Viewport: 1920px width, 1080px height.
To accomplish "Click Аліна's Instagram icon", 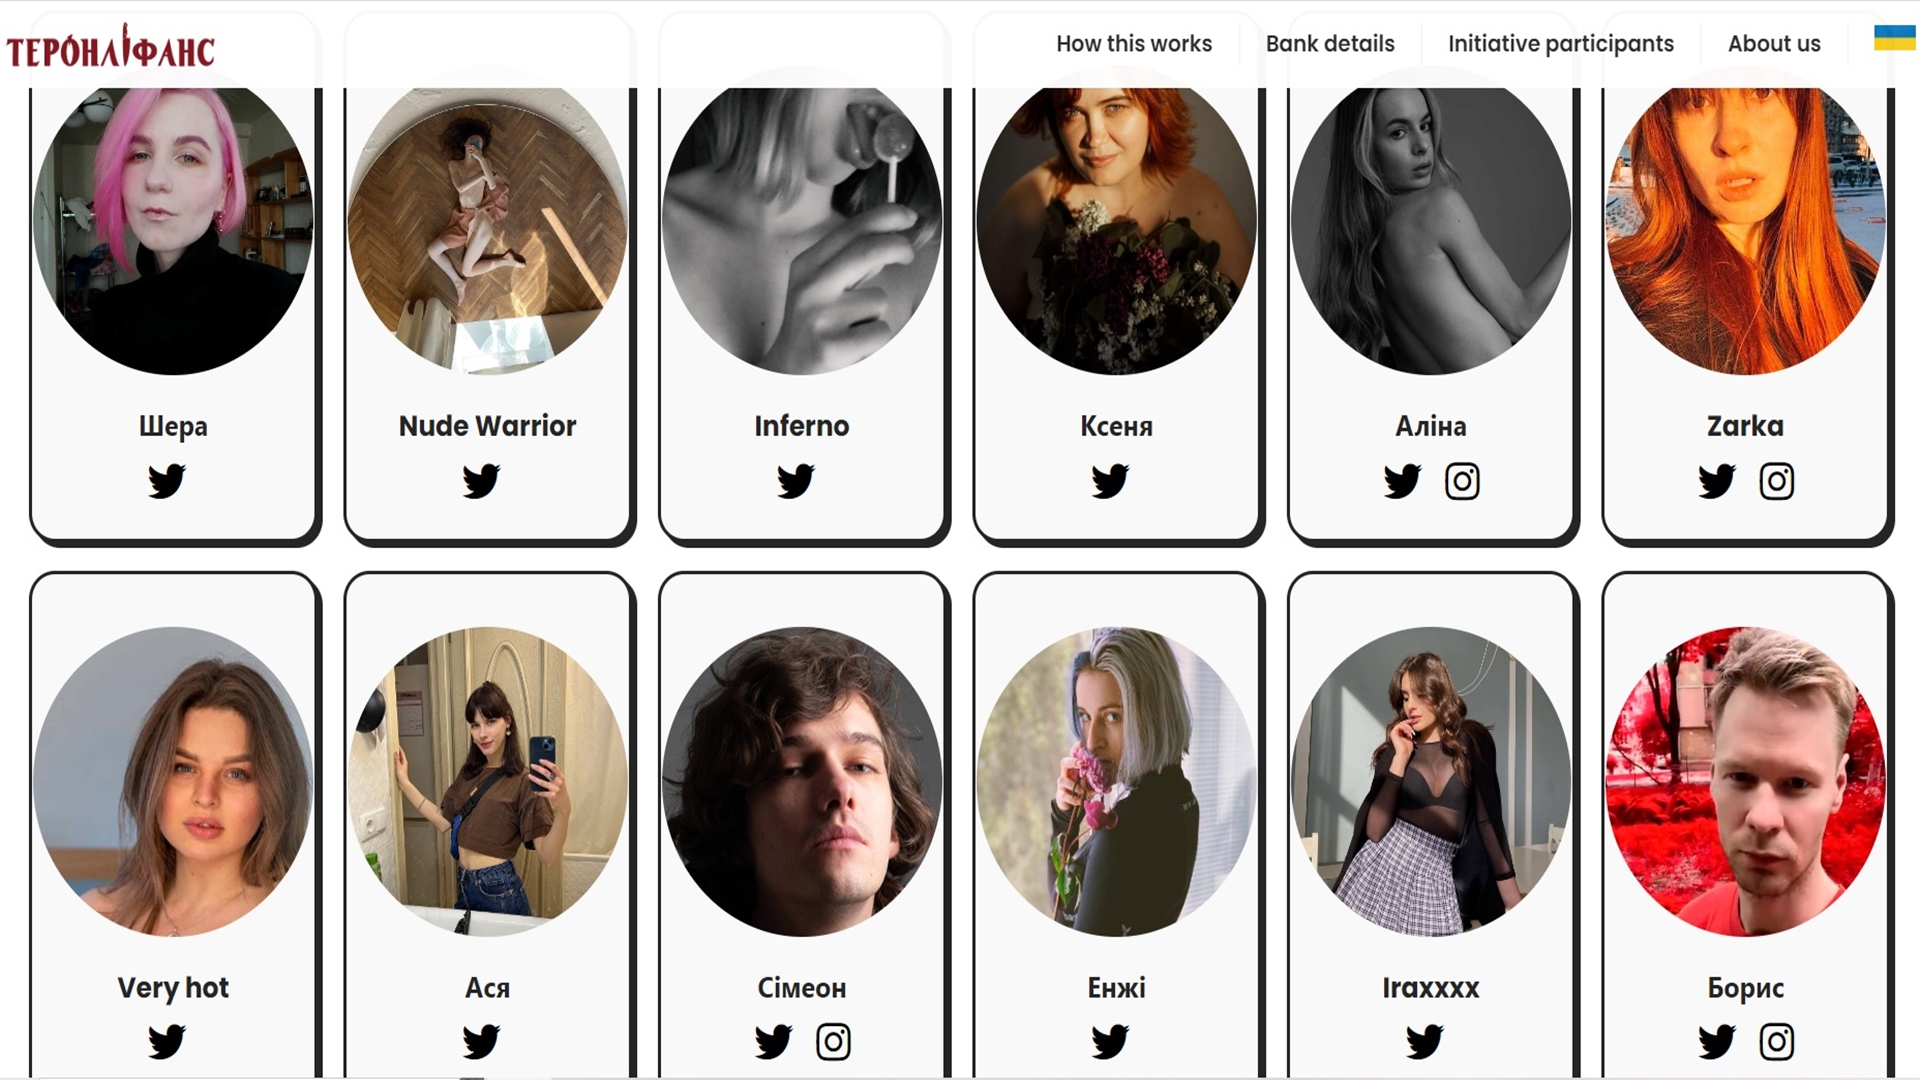I will coord(1462,481).
